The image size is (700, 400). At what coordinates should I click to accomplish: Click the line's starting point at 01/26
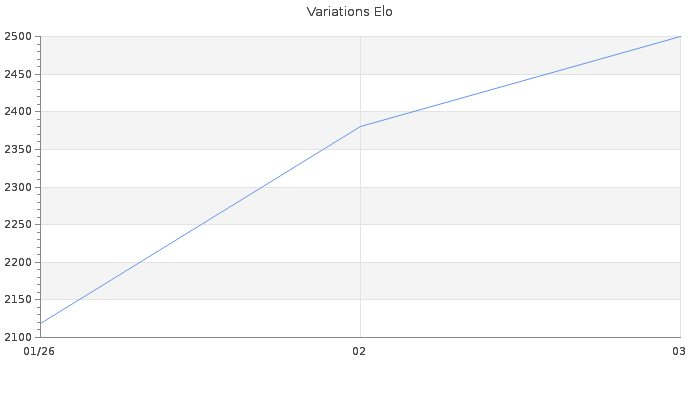[x=41, y=323]
